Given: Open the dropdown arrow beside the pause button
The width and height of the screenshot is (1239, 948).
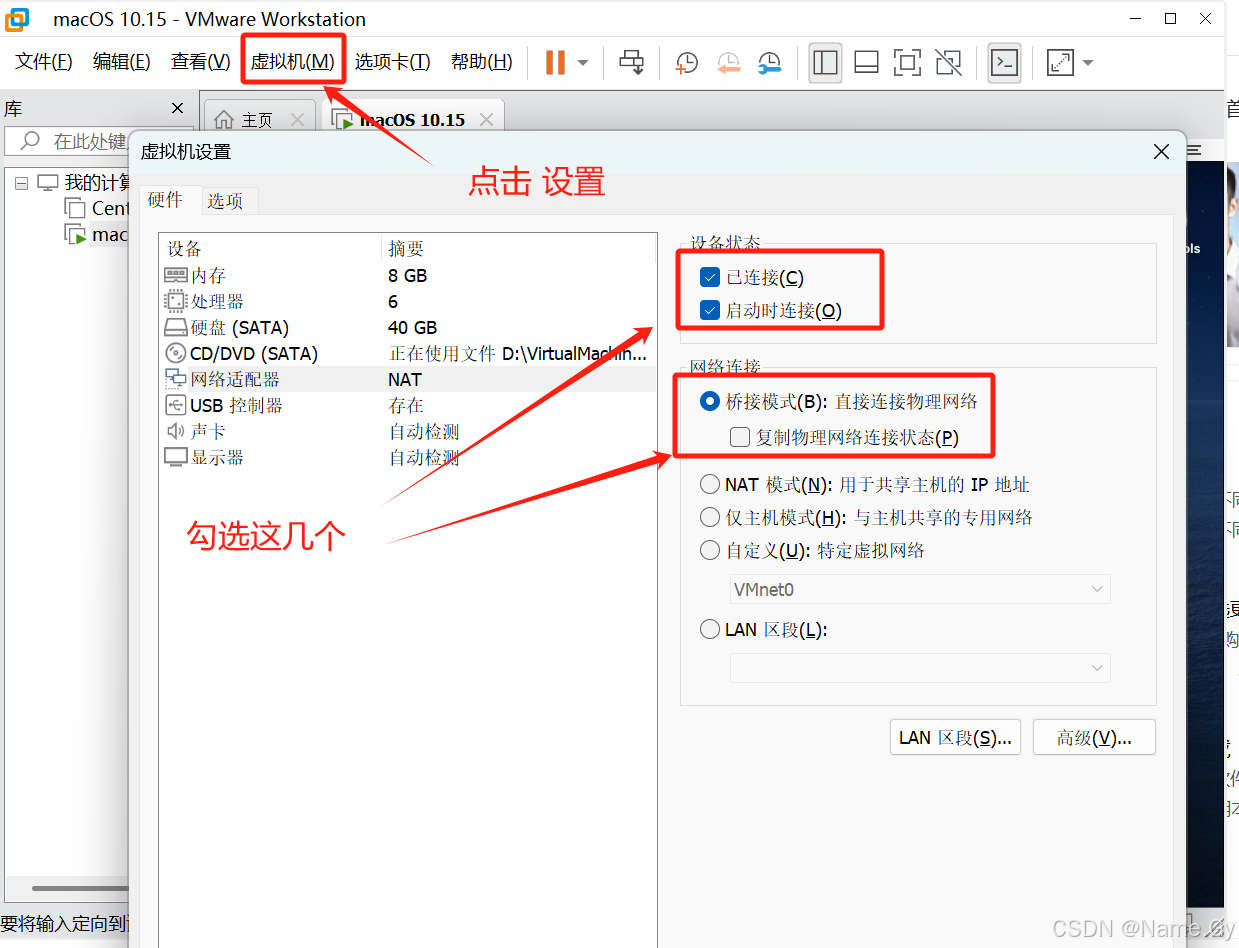Looking at the screenshot, I should point(583,63).
